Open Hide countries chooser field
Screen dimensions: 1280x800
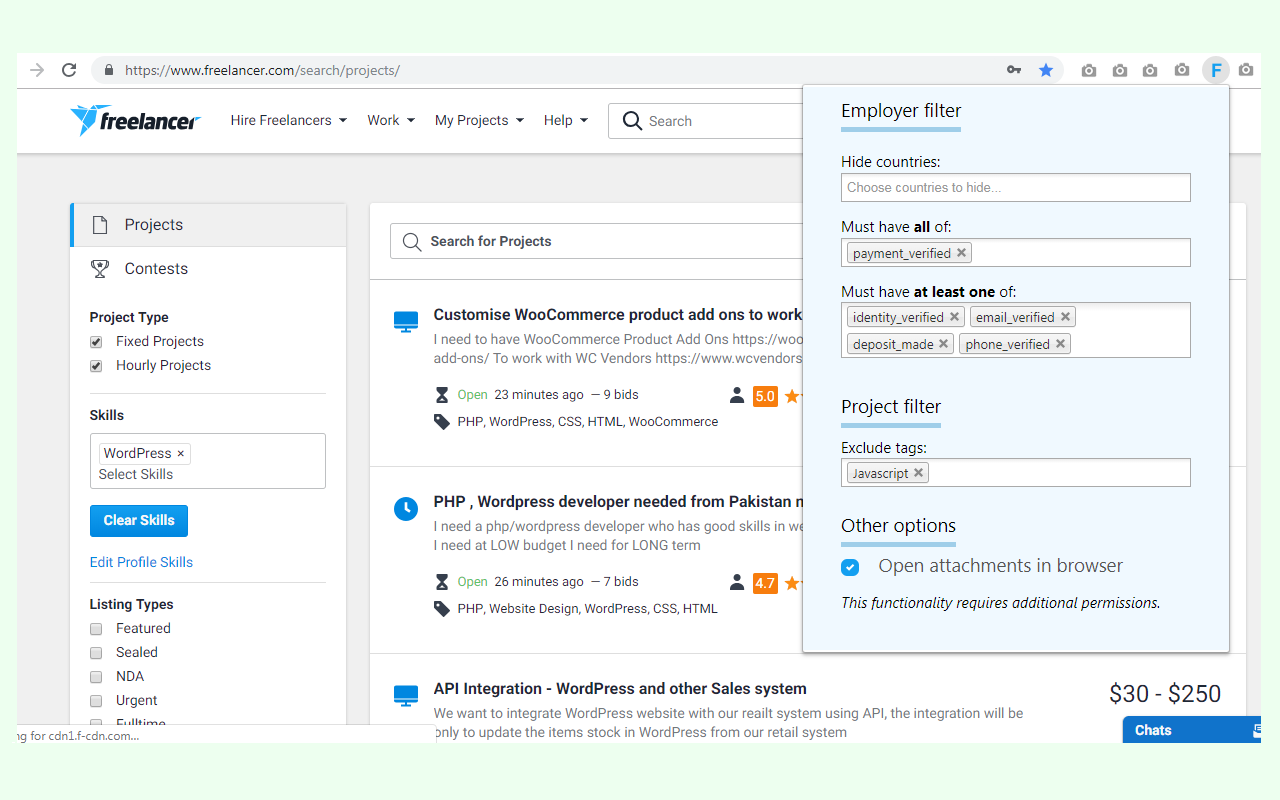pos(1016,187)
